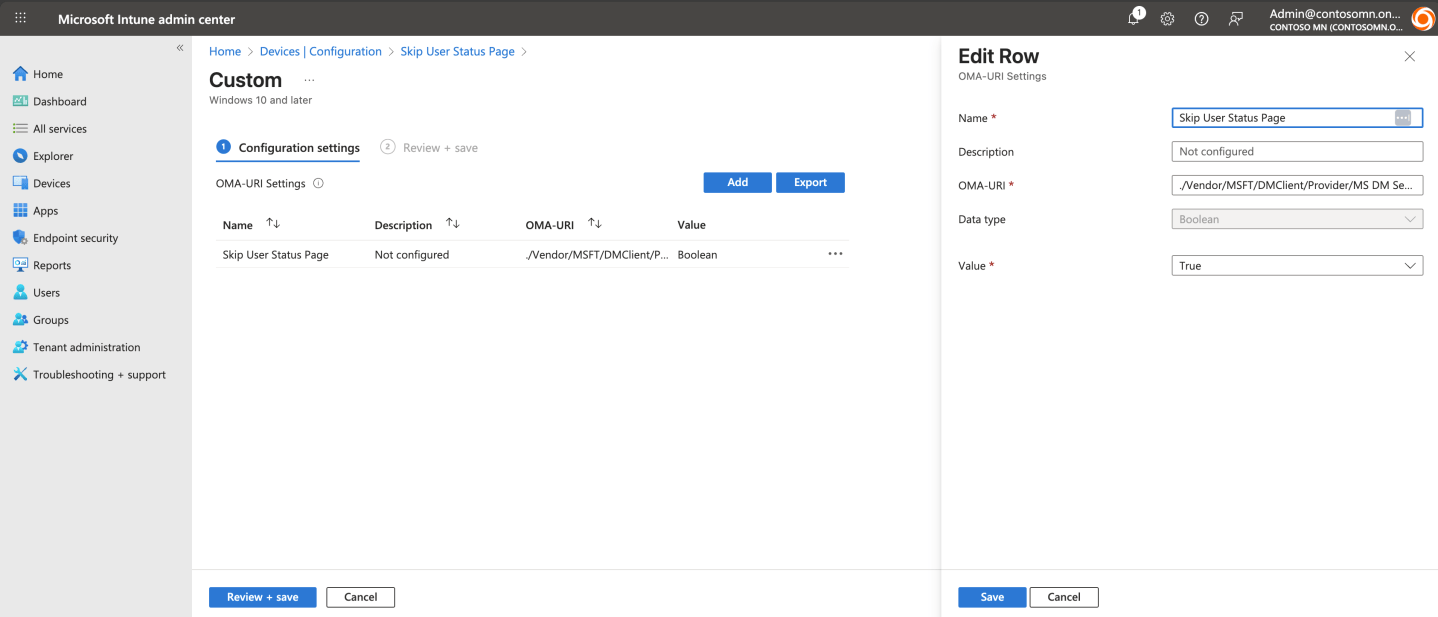This screenshot has height=617, width=1438.
Task: Click Cancel in Edit Row panel
Action: tap(1064, 597)
